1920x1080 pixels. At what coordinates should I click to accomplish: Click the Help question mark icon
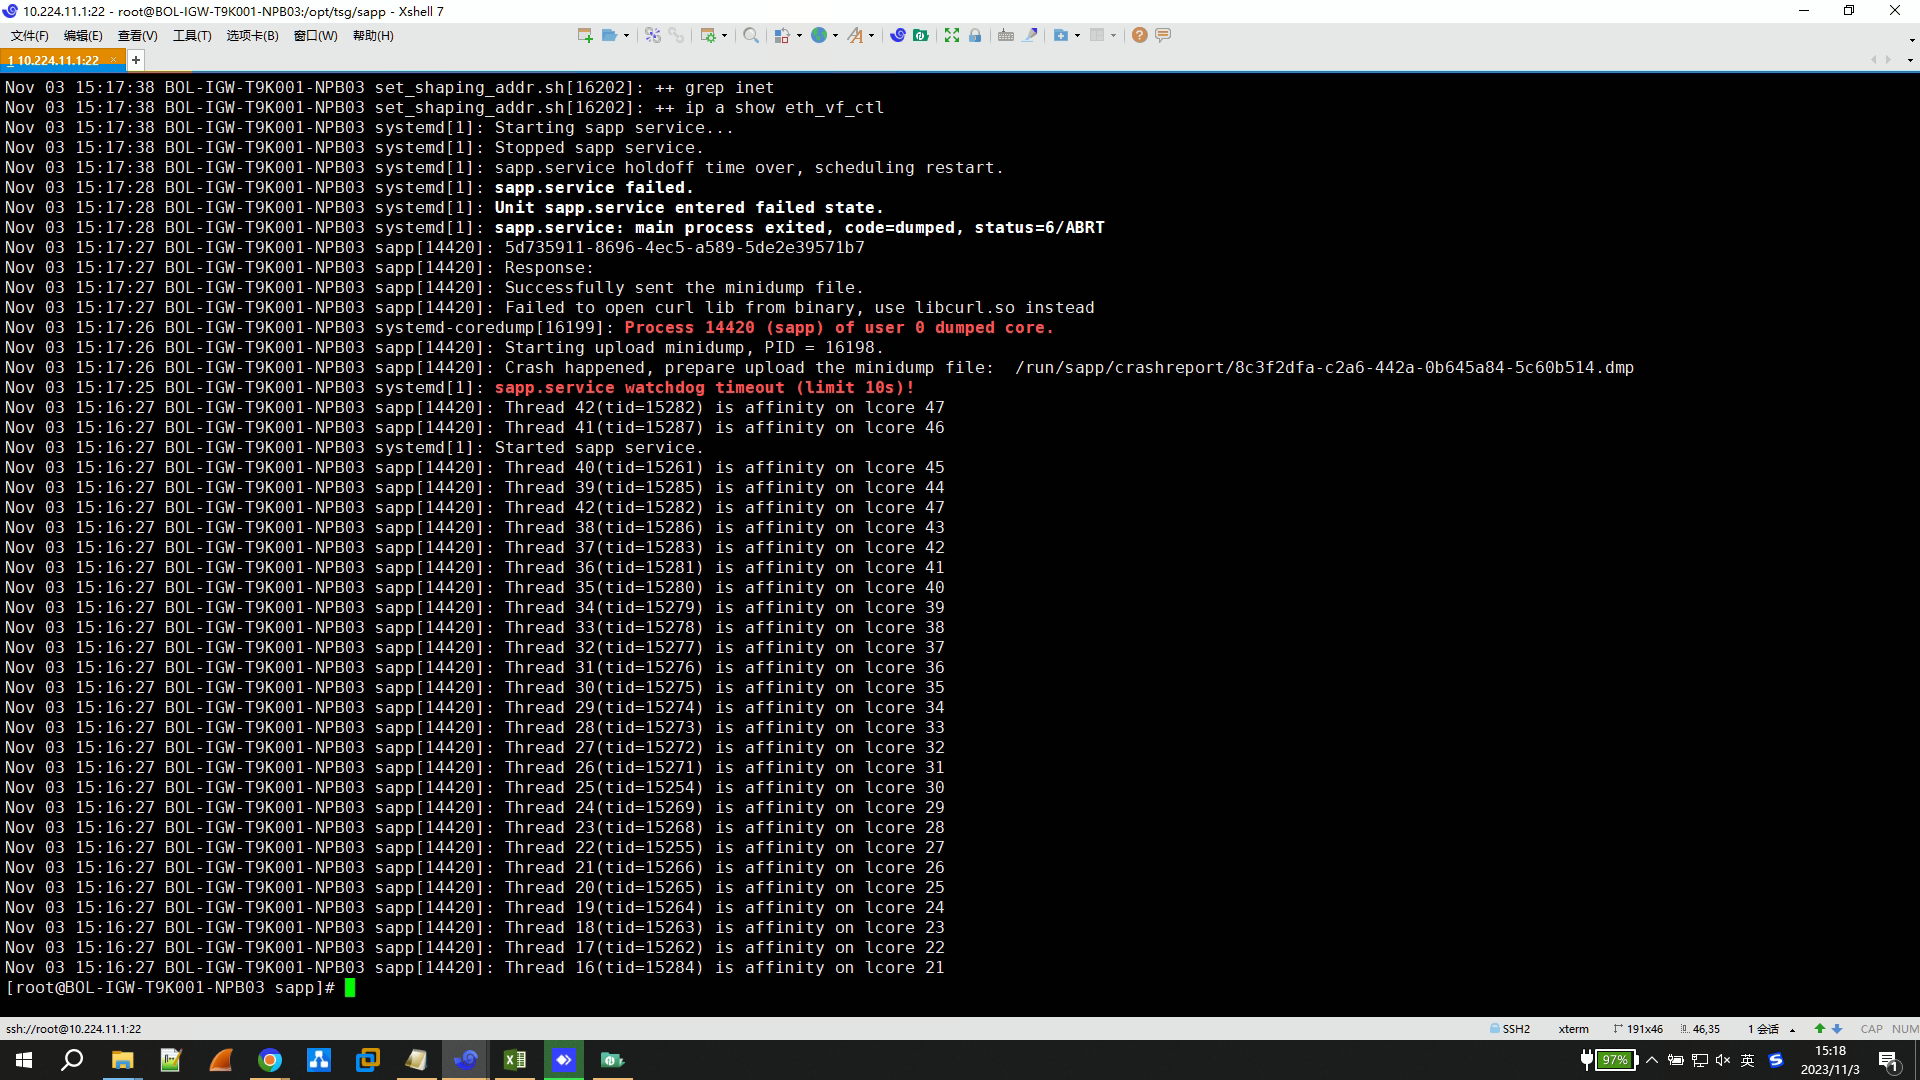(x=1139, y=35)
